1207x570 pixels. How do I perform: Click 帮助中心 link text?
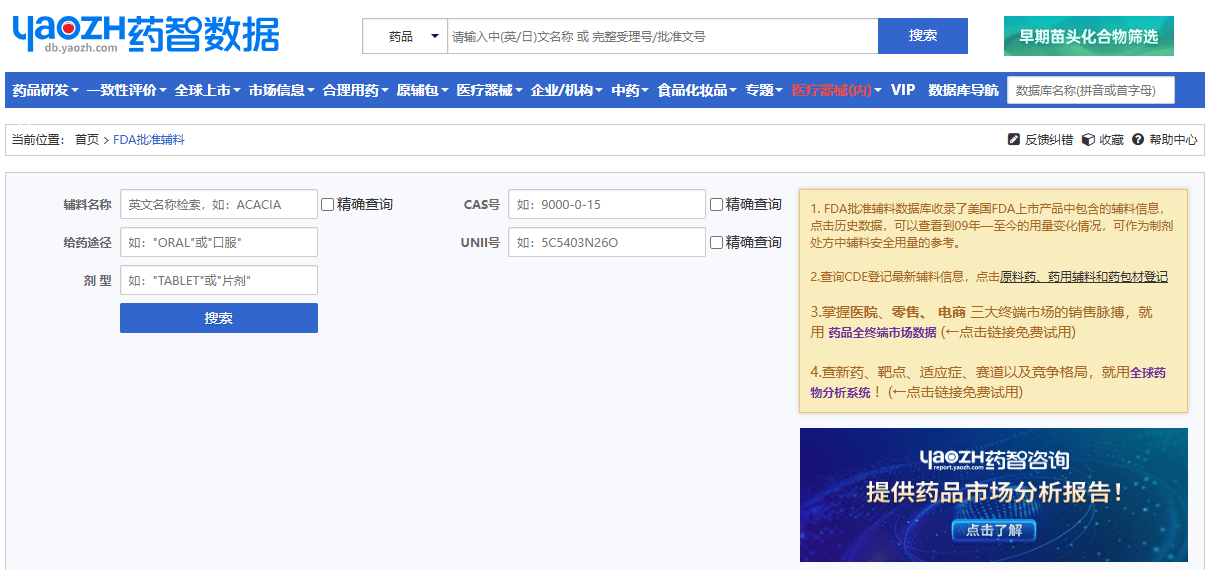[x=1173, y=140]
